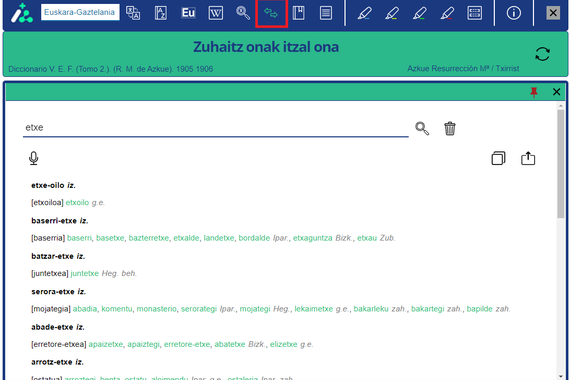Close the synonyms results panel

point(556,92)
